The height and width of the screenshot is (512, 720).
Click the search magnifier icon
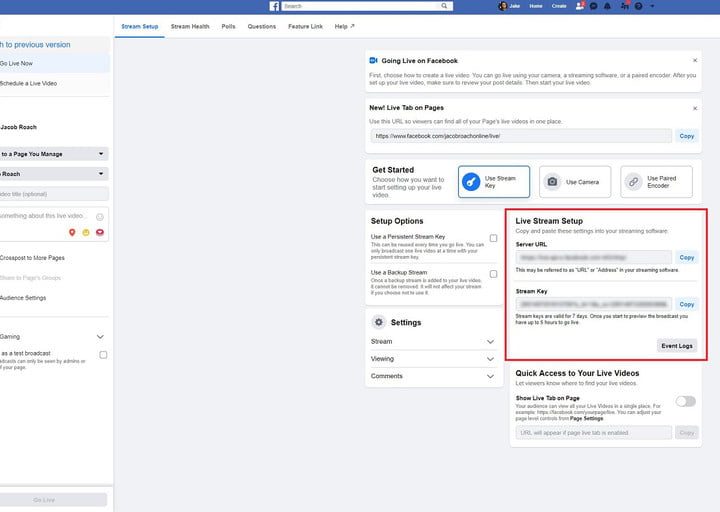(x=444, y=6)
